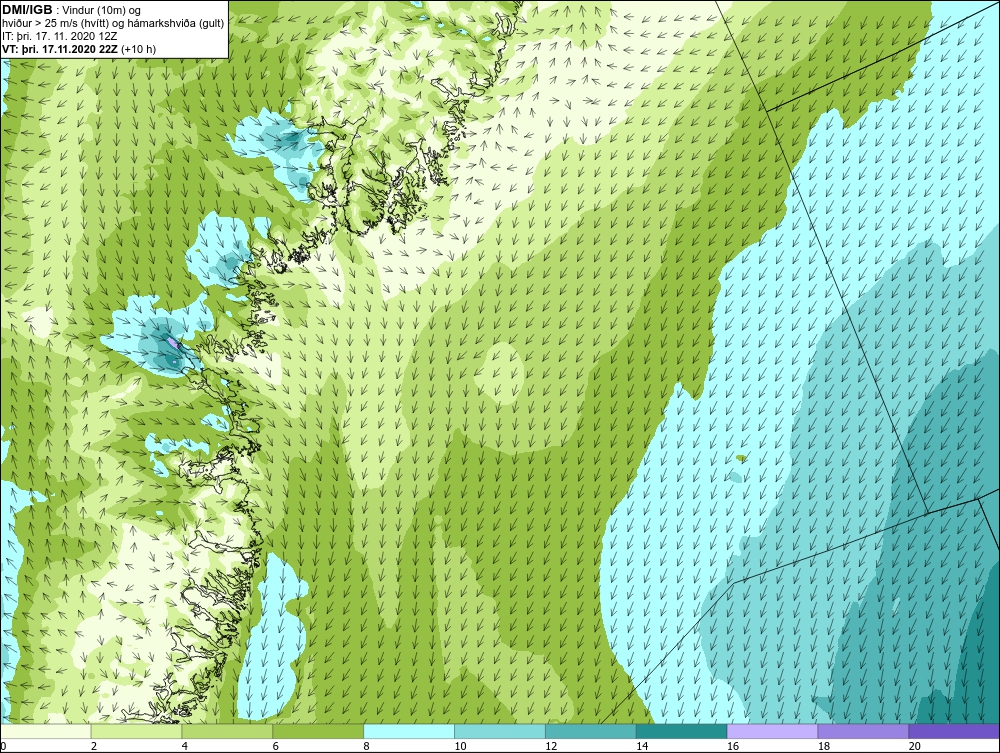Click the legend label '10'
The width and height of the screenshot is (1000, 753).
pyautogui.click(x=460, y=746)
